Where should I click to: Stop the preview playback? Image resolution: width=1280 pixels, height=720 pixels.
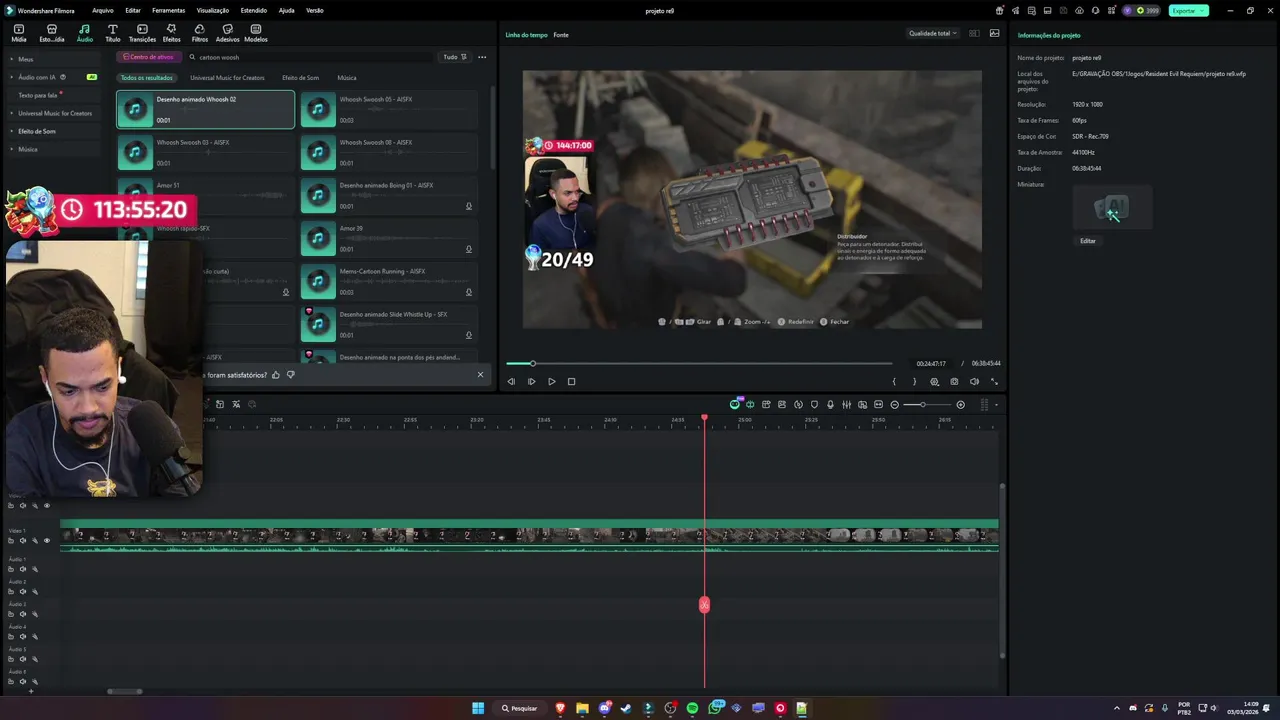571,381
